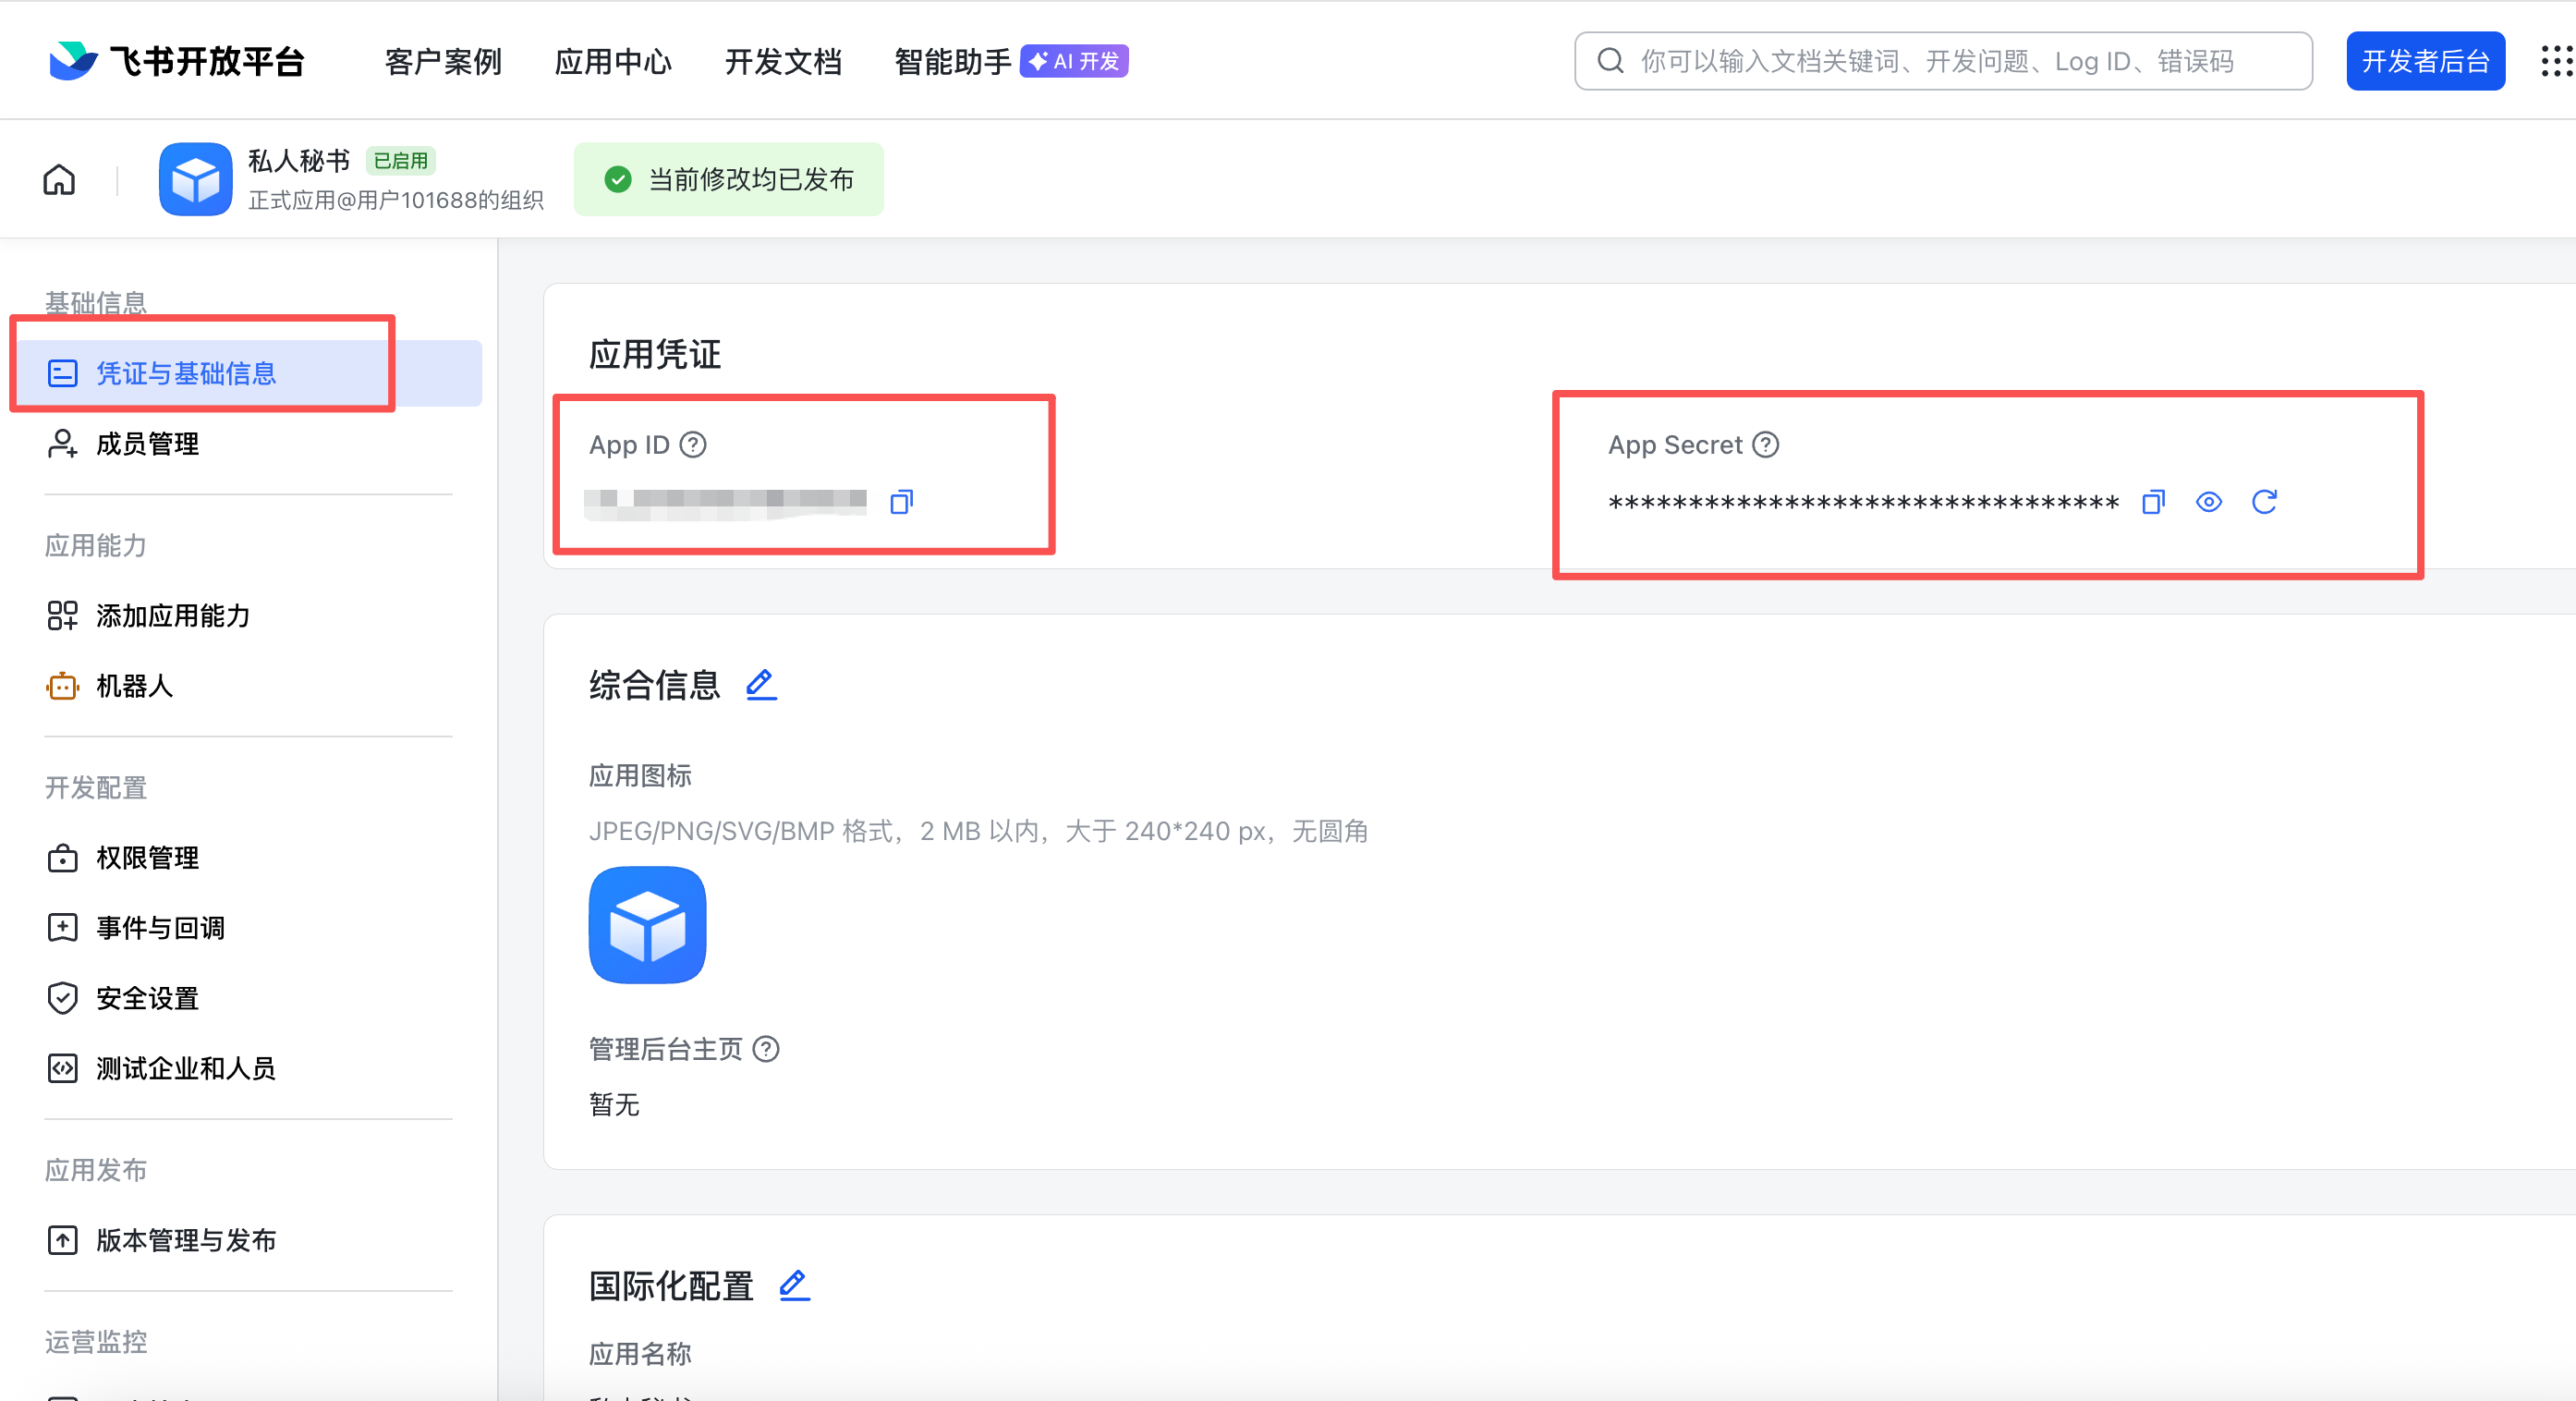Open 智能助手 AI 开发
Screen dimensions: 2576x1401
tap(950, 61)
